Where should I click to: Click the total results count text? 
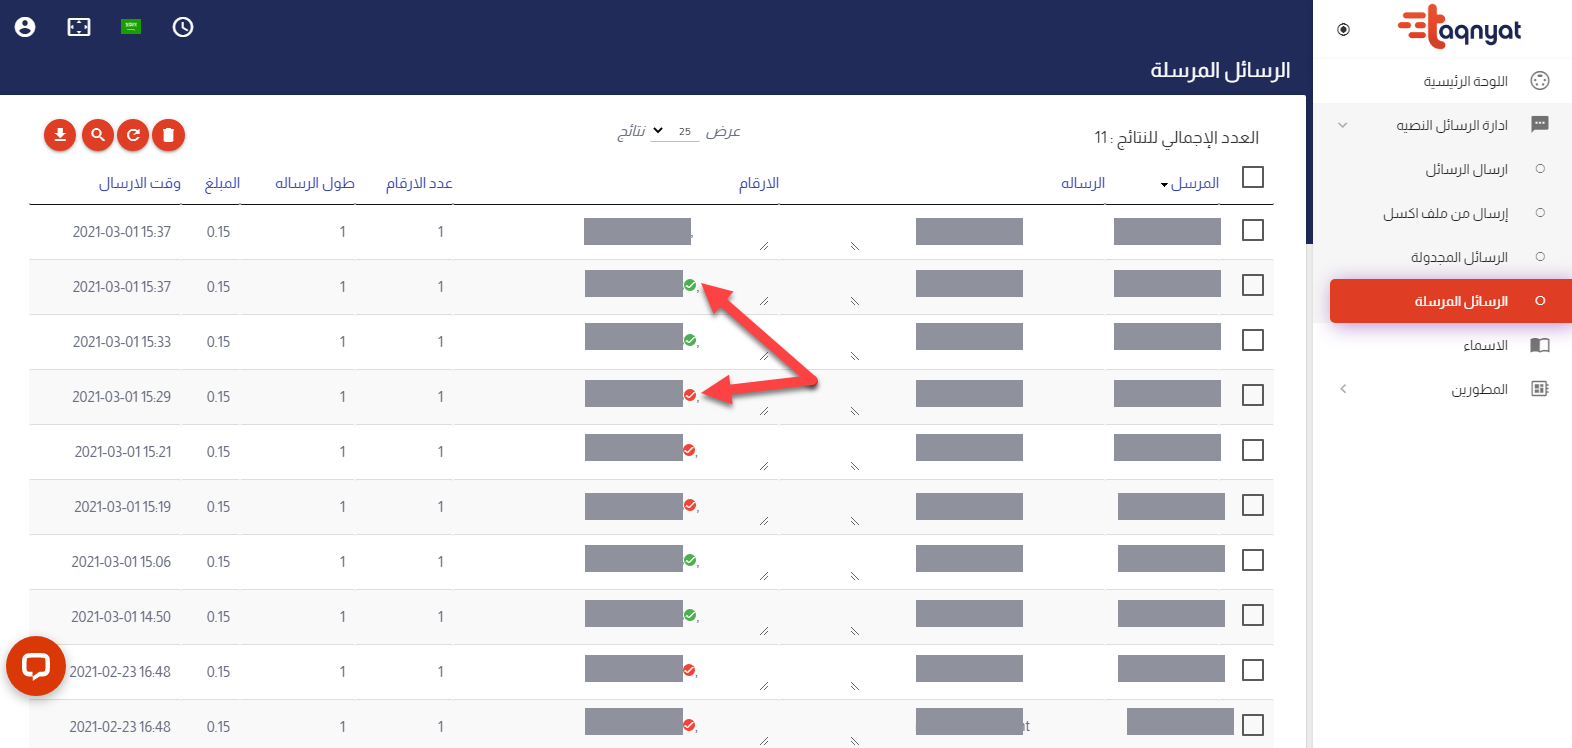click(x=1176, y=137)
